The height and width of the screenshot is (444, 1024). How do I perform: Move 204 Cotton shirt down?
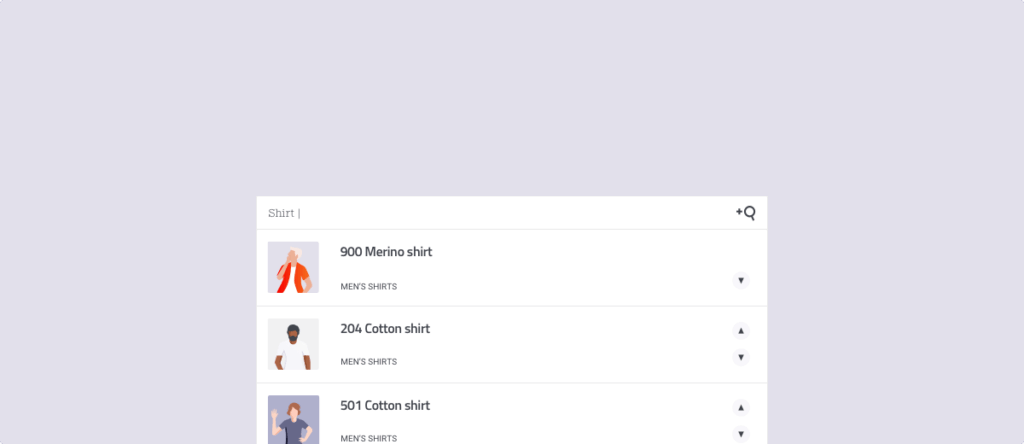741,357
